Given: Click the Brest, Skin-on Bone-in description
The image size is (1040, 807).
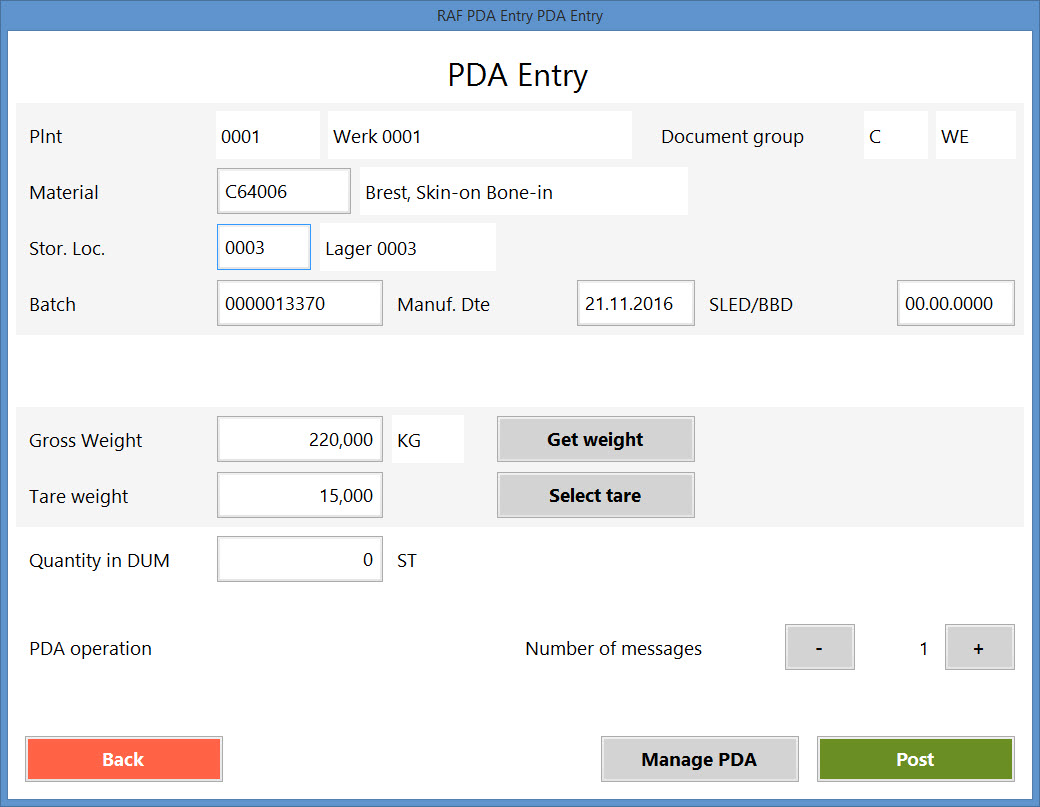Looking at the screenshot, I should 523,192.
